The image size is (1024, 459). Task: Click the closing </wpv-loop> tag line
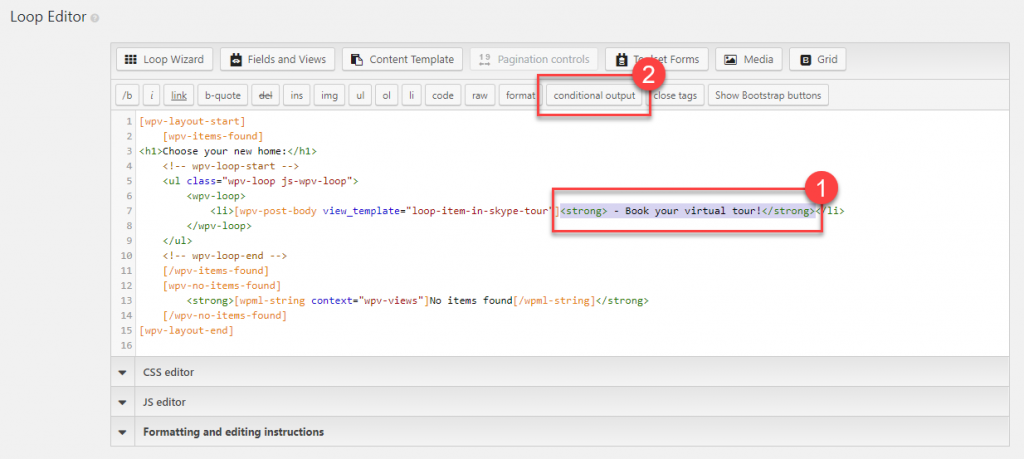click(x=219, y=226)
